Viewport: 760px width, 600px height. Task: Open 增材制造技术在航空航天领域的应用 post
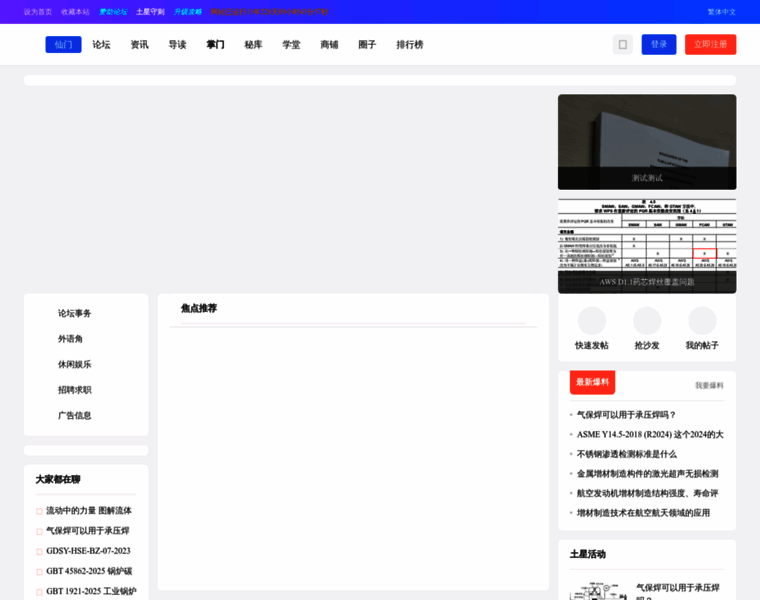coord(643,513)
